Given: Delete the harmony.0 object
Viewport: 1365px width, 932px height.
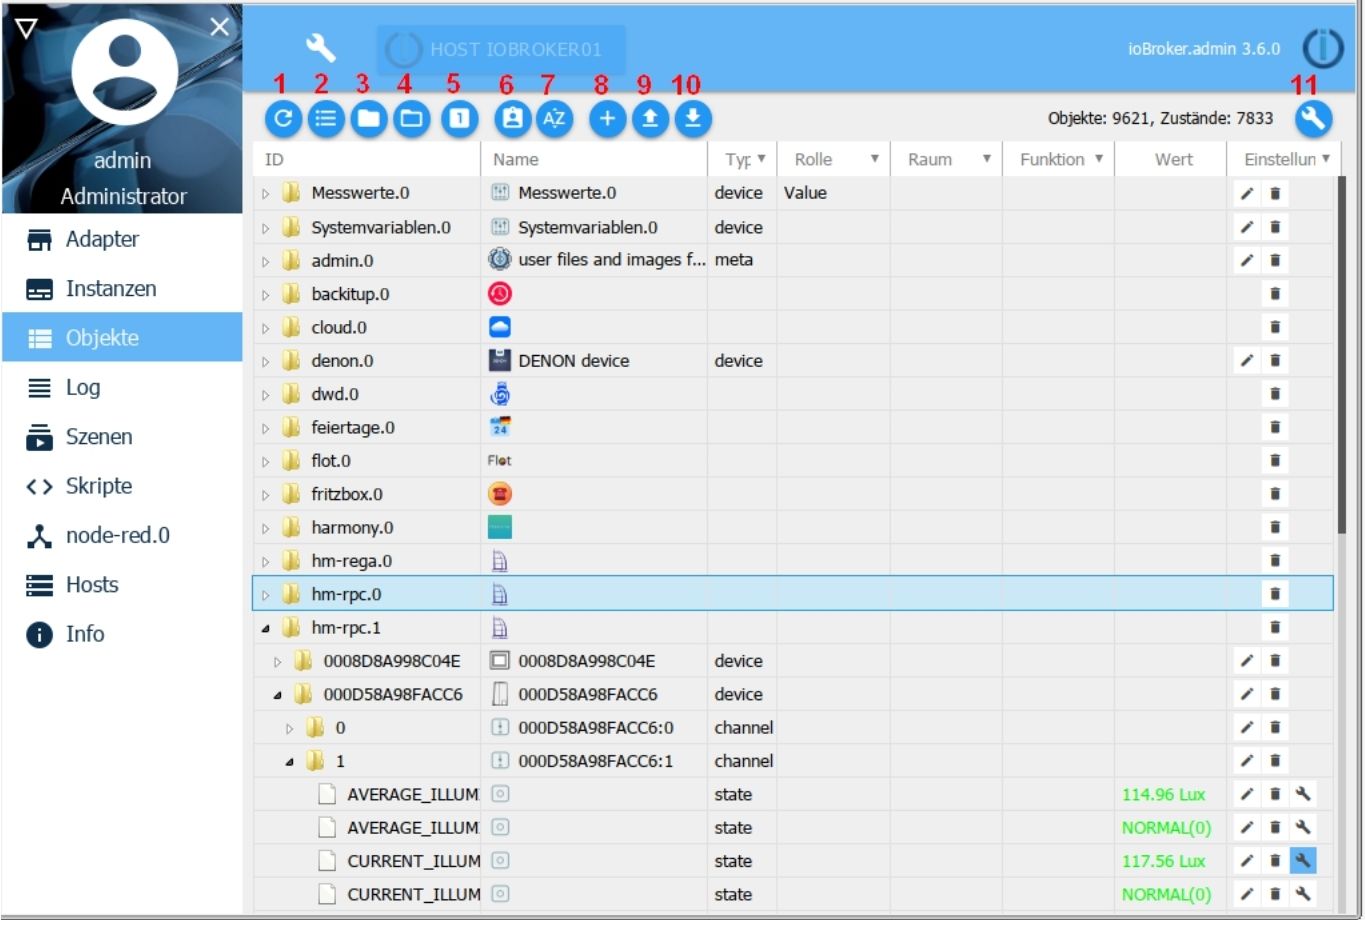Looking at the screenshot, I should (x=1275, y=527).
